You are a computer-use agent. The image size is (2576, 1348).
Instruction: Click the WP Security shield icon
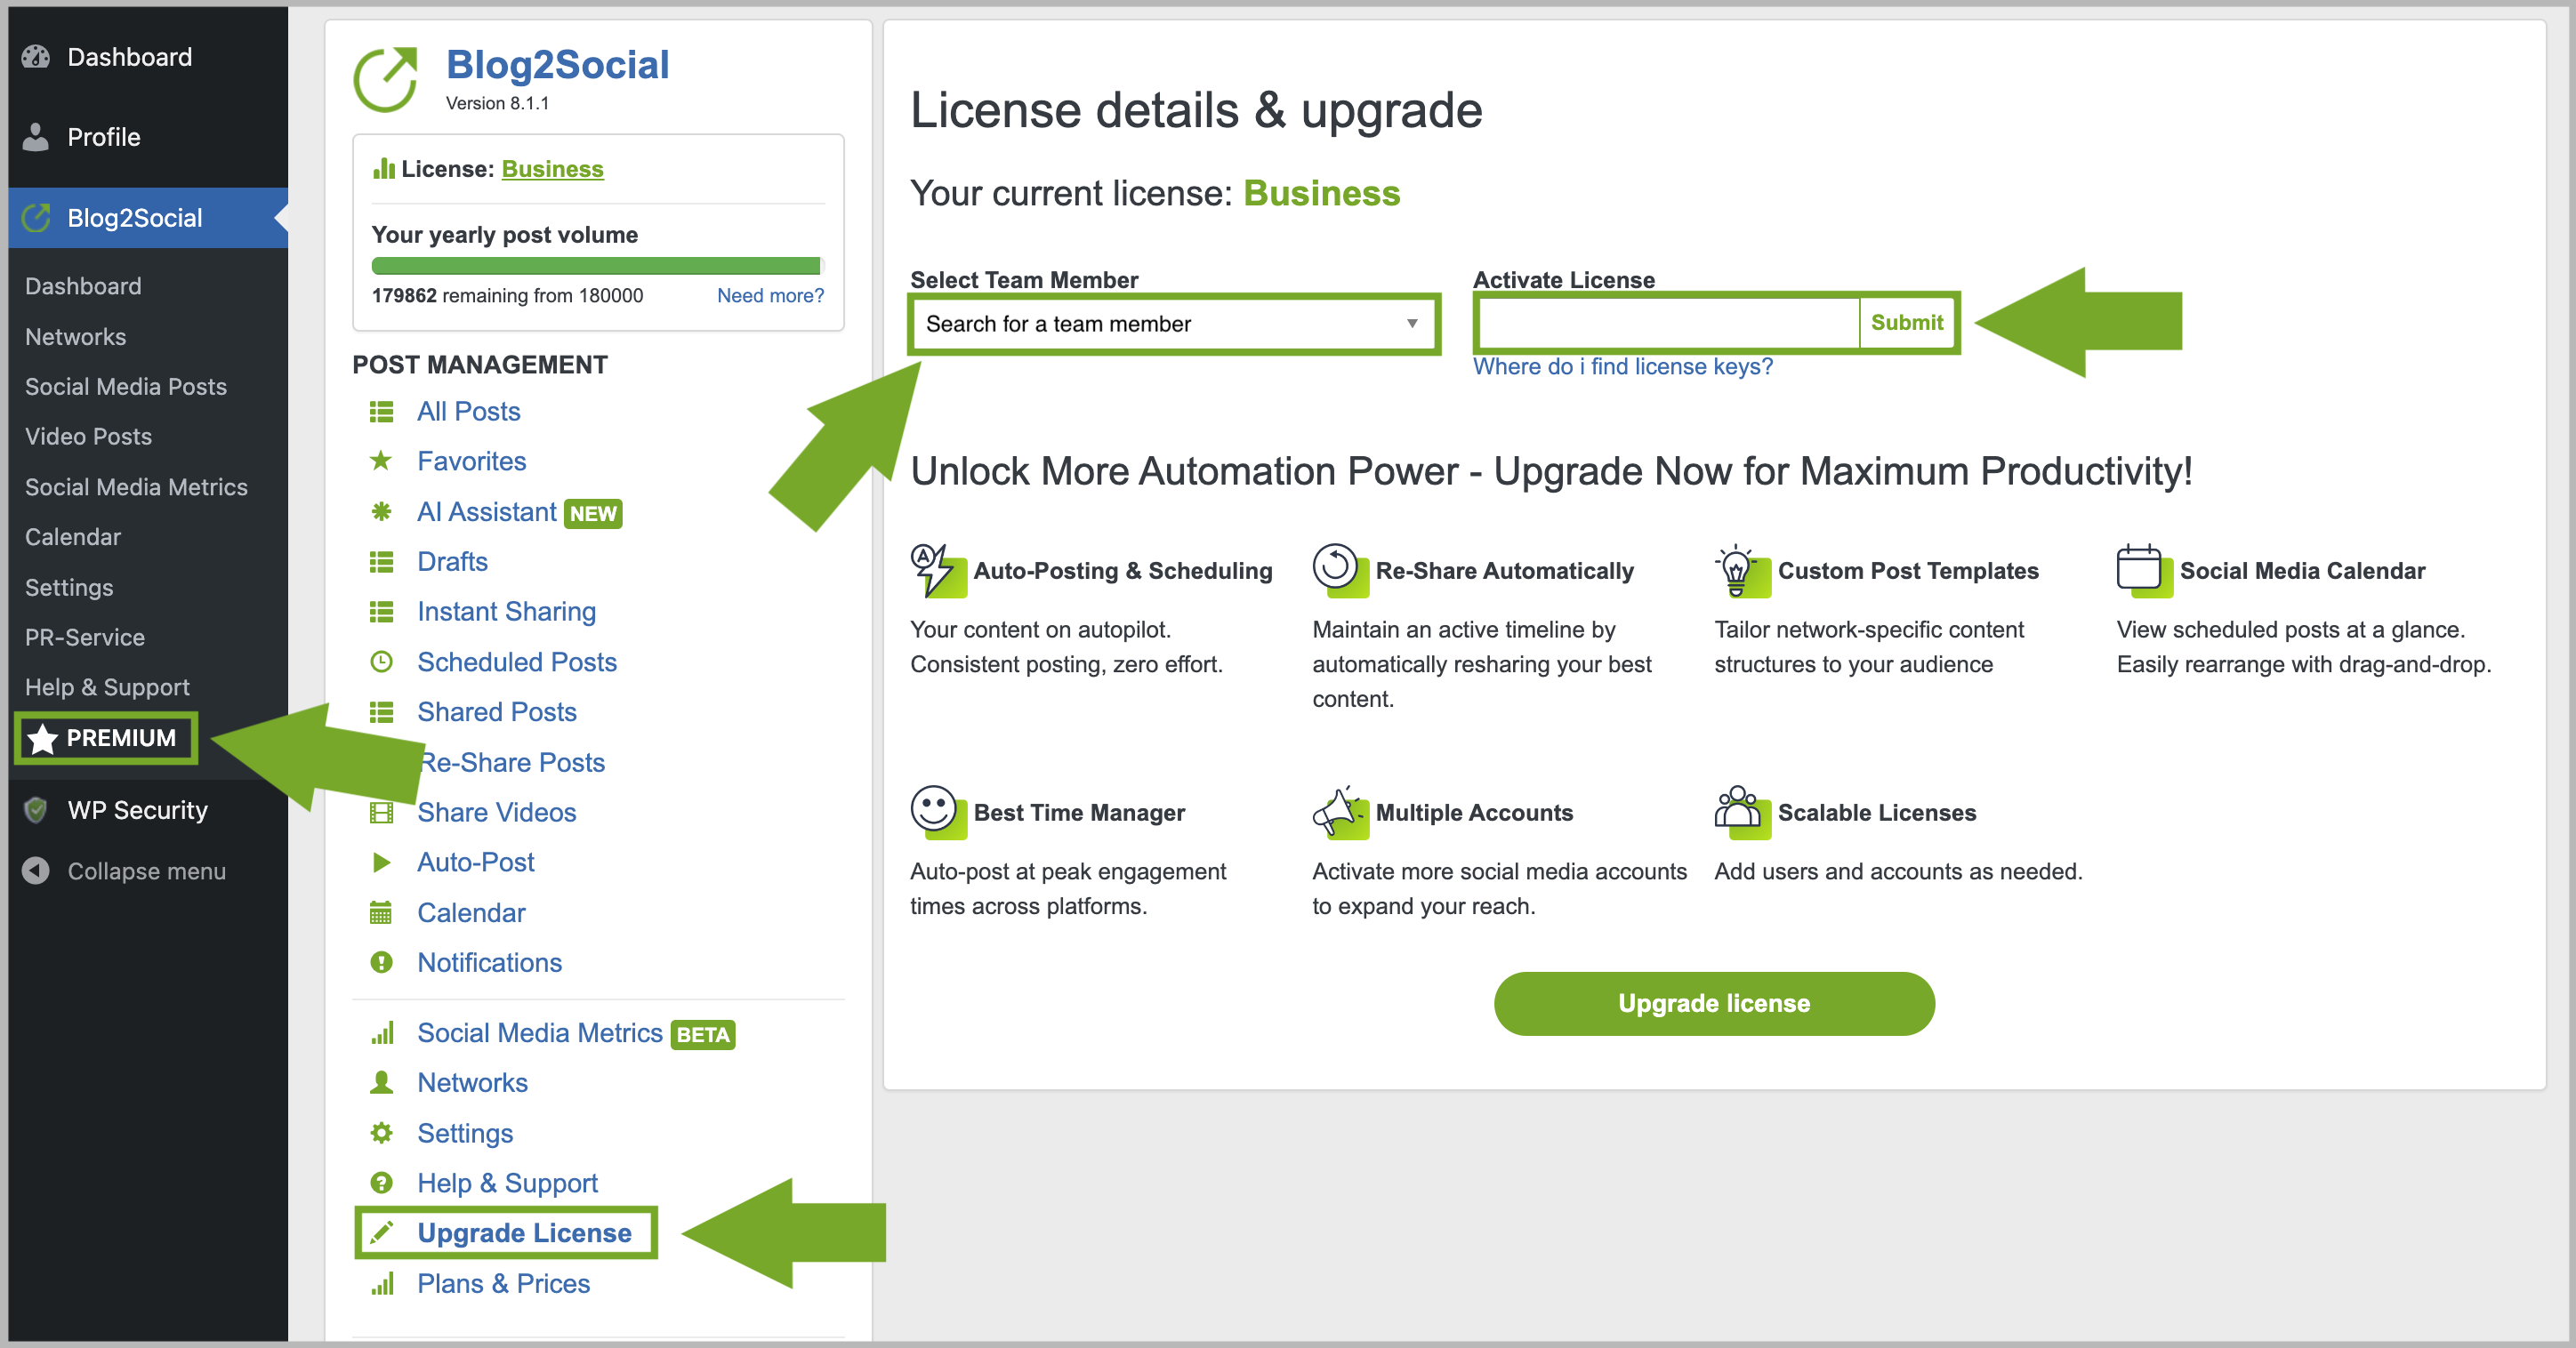36,810
